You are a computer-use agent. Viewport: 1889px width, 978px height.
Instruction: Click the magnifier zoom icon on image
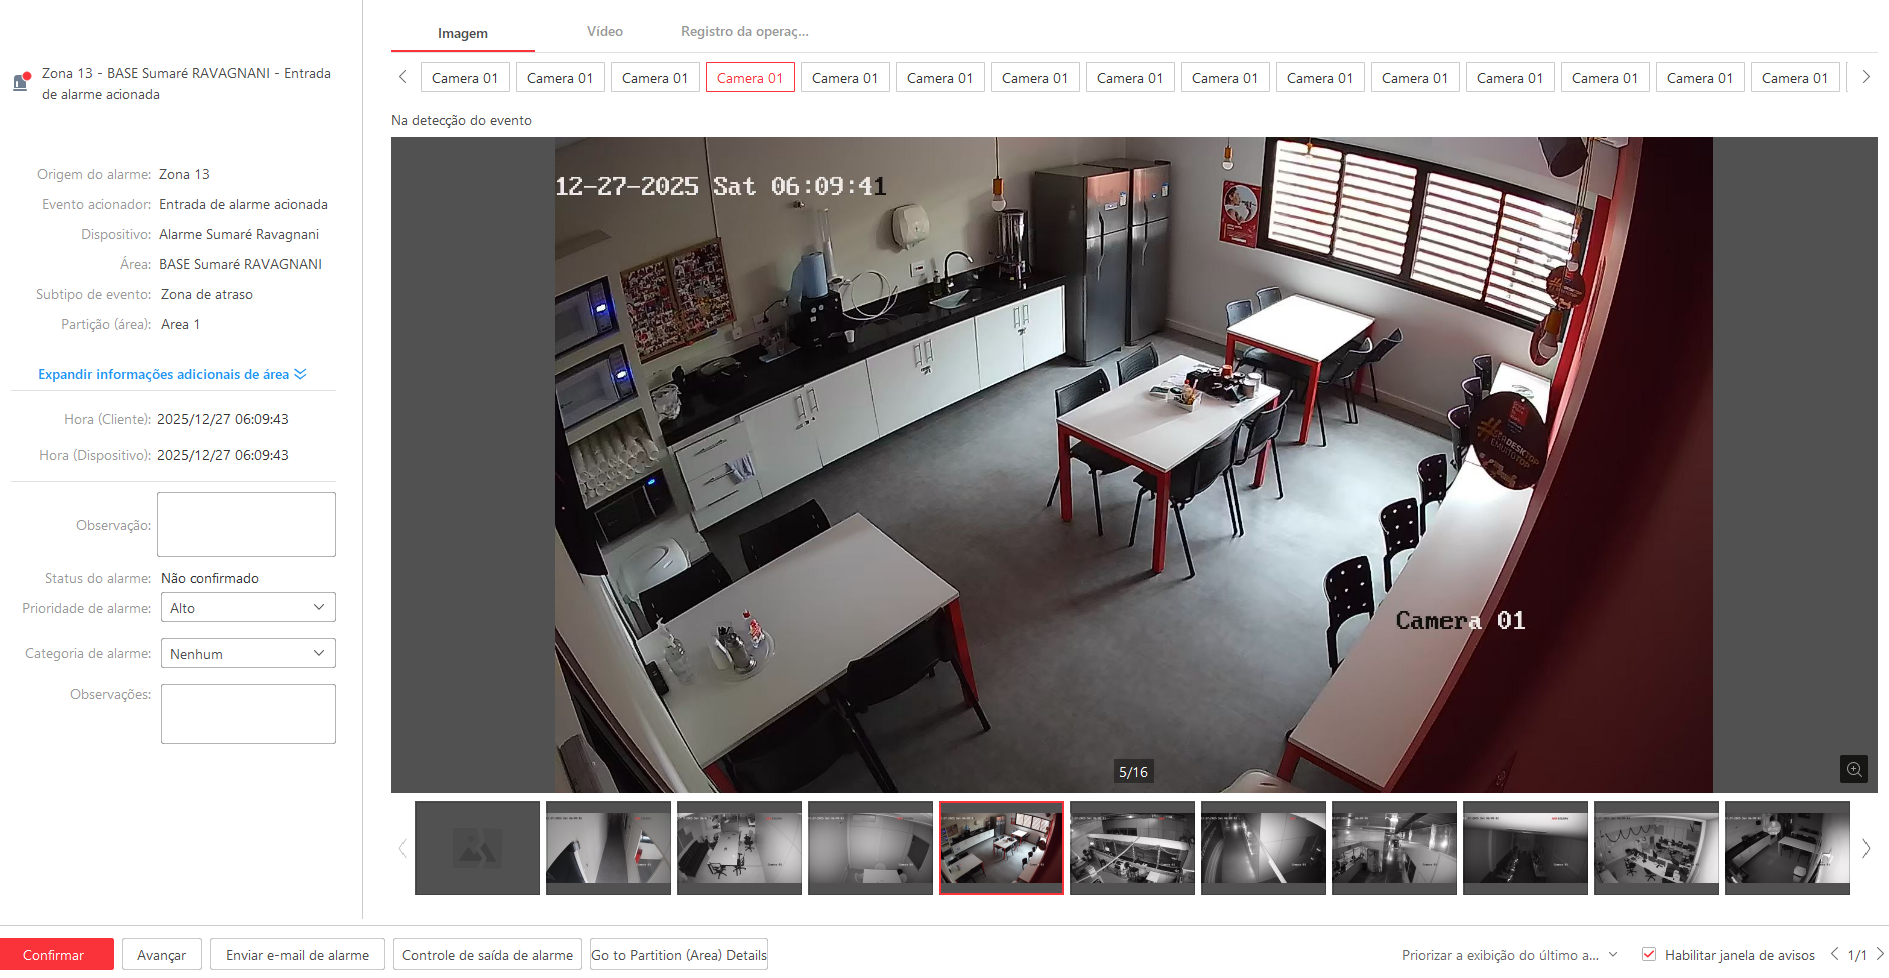1853,769
